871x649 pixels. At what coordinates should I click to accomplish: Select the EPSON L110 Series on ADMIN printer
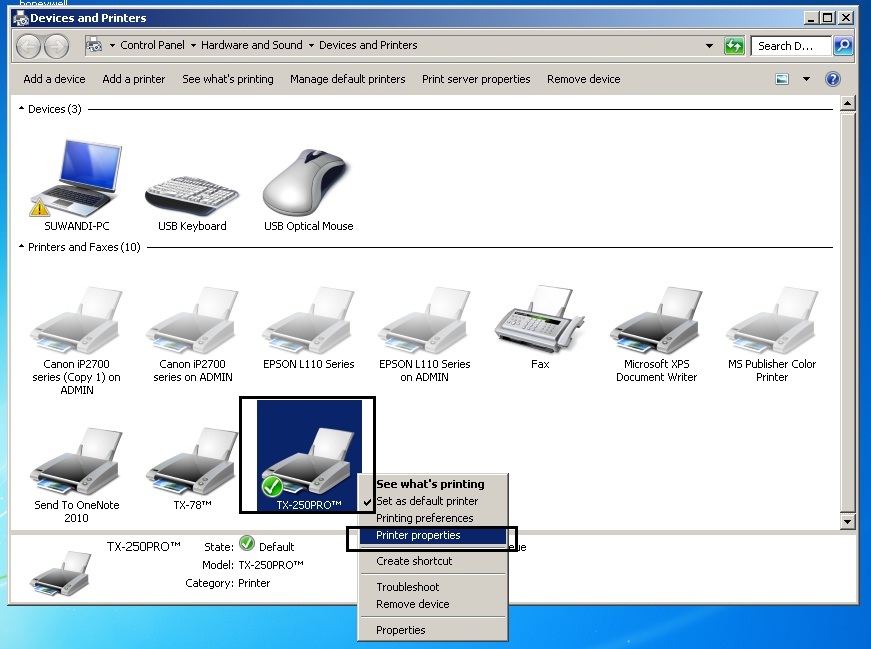point(424,320)
